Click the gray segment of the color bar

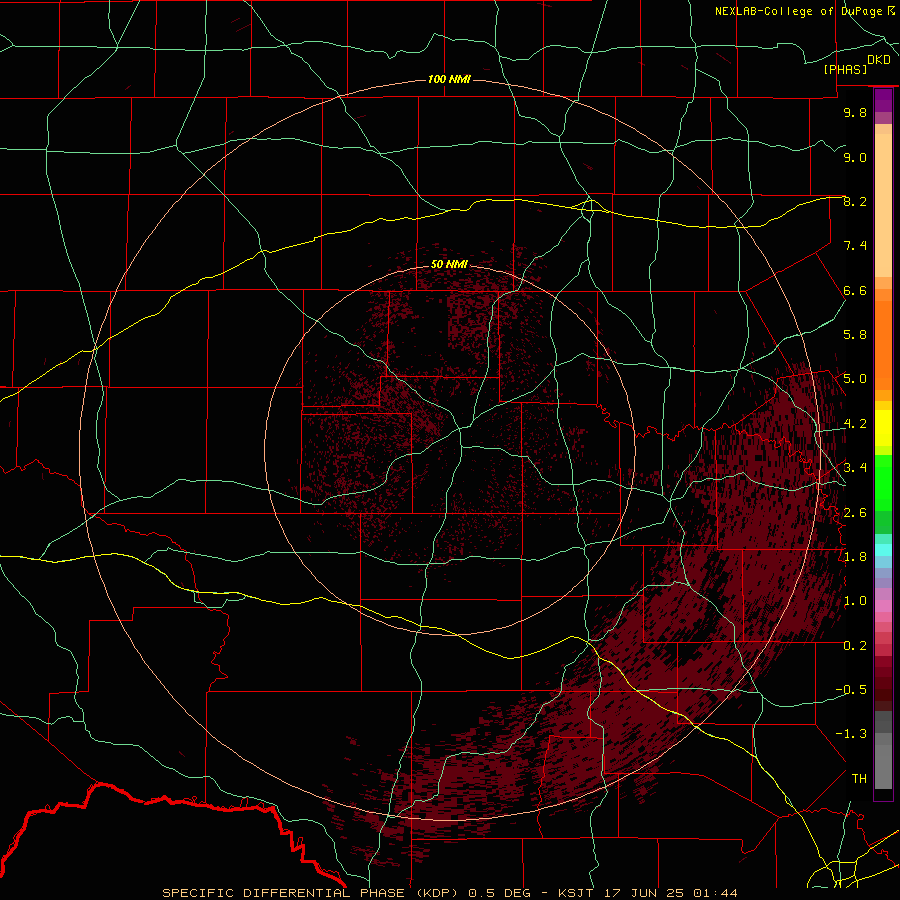(883, 750)
